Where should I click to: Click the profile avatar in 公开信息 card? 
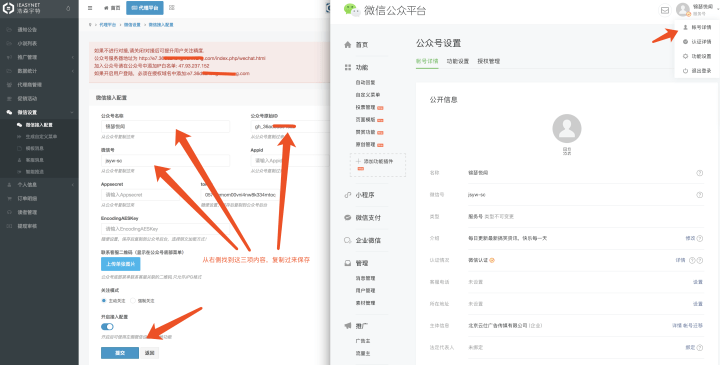coord(567,129)
